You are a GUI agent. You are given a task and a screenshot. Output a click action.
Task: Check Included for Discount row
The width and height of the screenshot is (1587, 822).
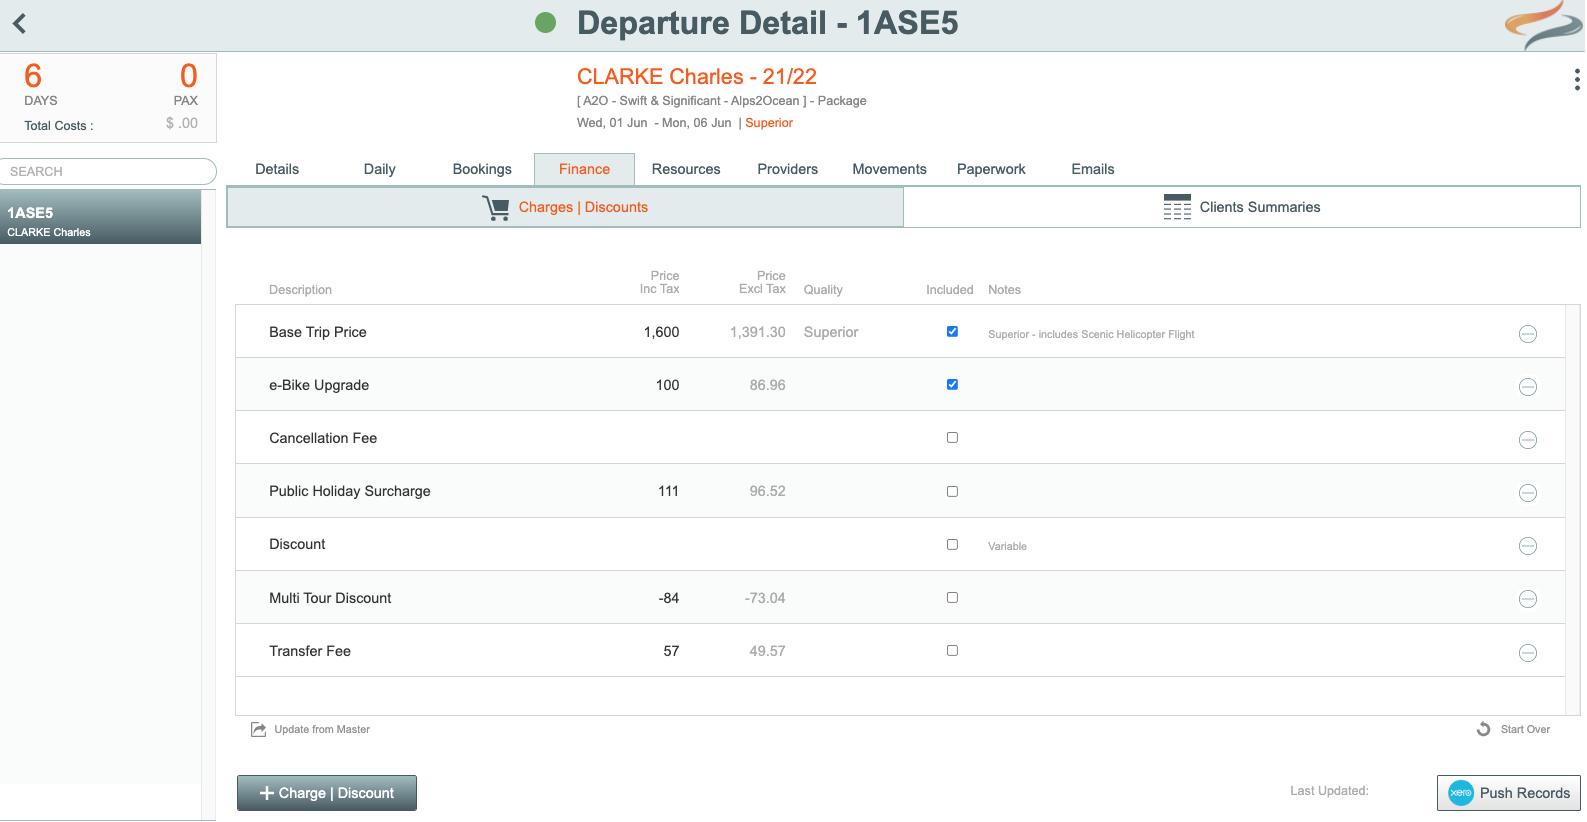(x=952, y=545)
